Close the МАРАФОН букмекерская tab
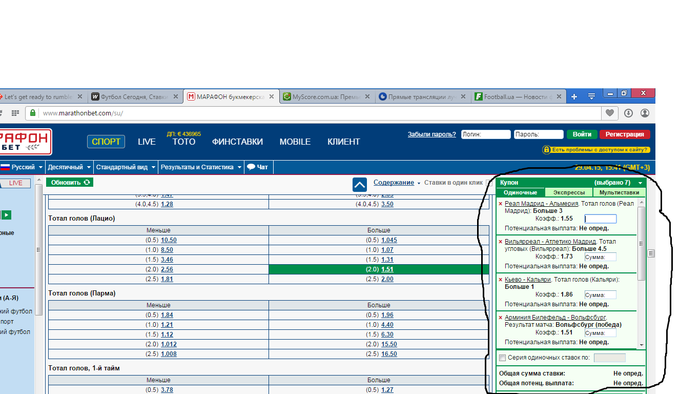This screenshot has width=700, height=394. 271,96
